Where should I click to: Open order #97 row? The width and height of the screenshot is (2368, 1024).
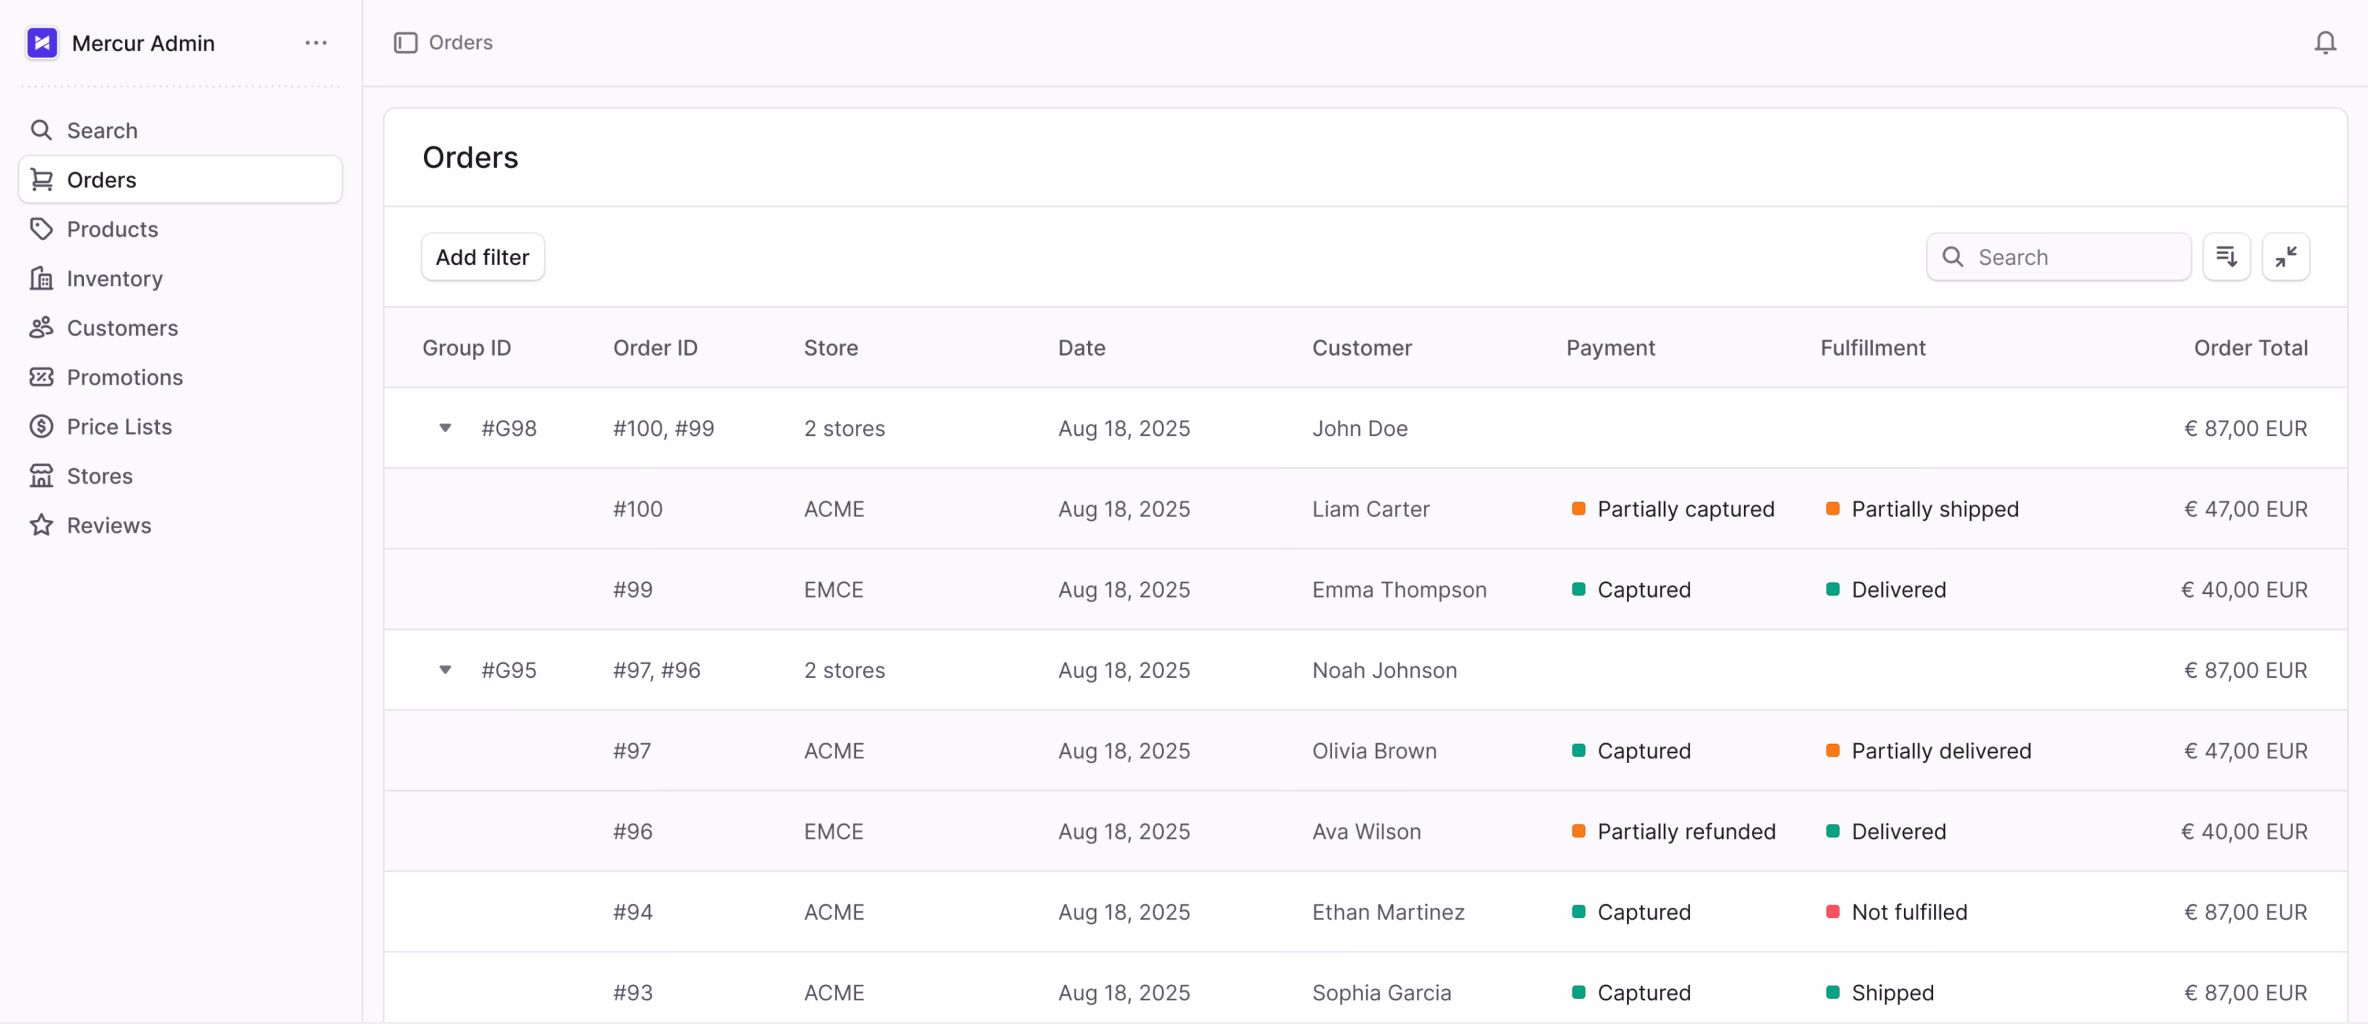click(1365, 751)
